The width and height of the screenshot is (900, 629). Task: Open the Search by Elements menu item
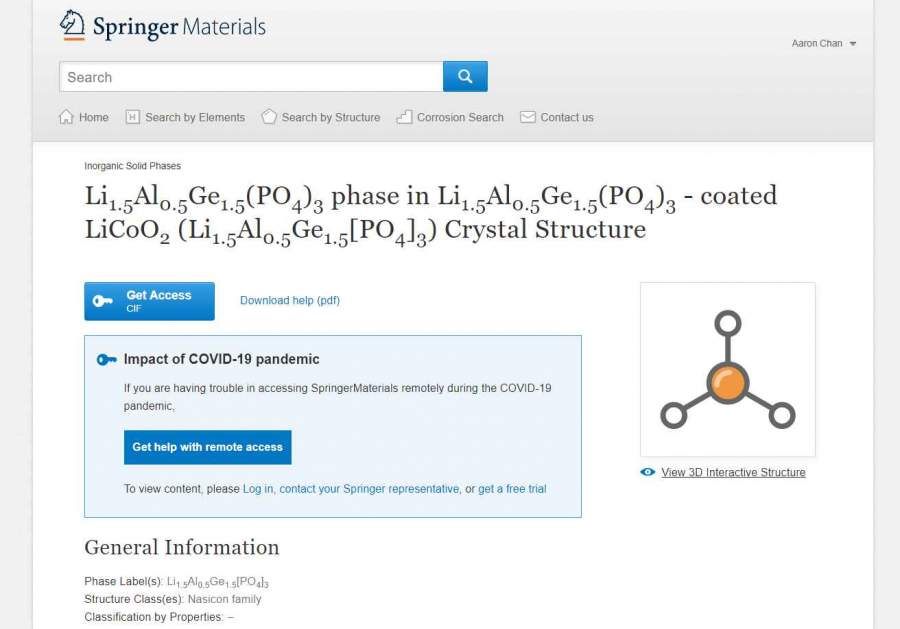[x=194, y=117]
